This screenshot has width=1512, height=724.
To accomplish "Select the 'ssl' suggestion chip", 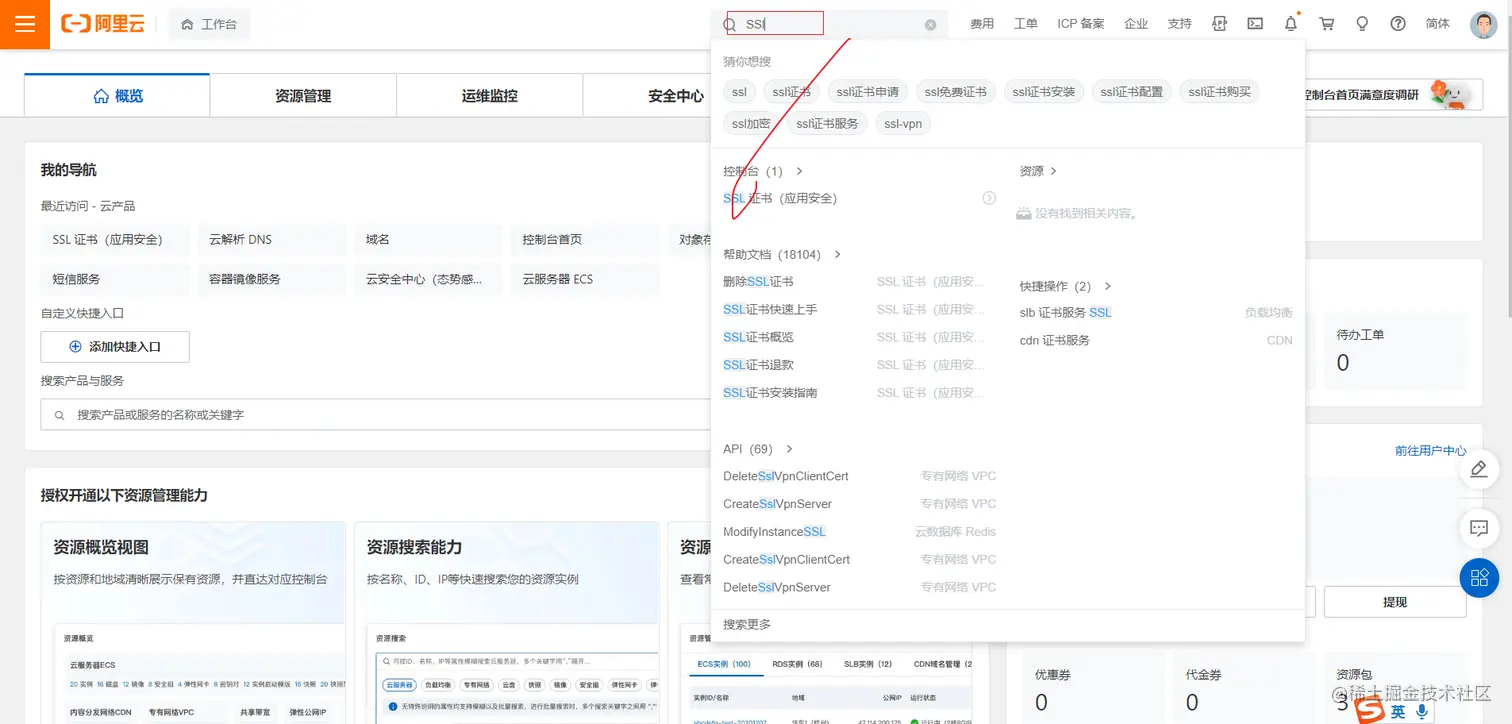I will pos(739,92).
